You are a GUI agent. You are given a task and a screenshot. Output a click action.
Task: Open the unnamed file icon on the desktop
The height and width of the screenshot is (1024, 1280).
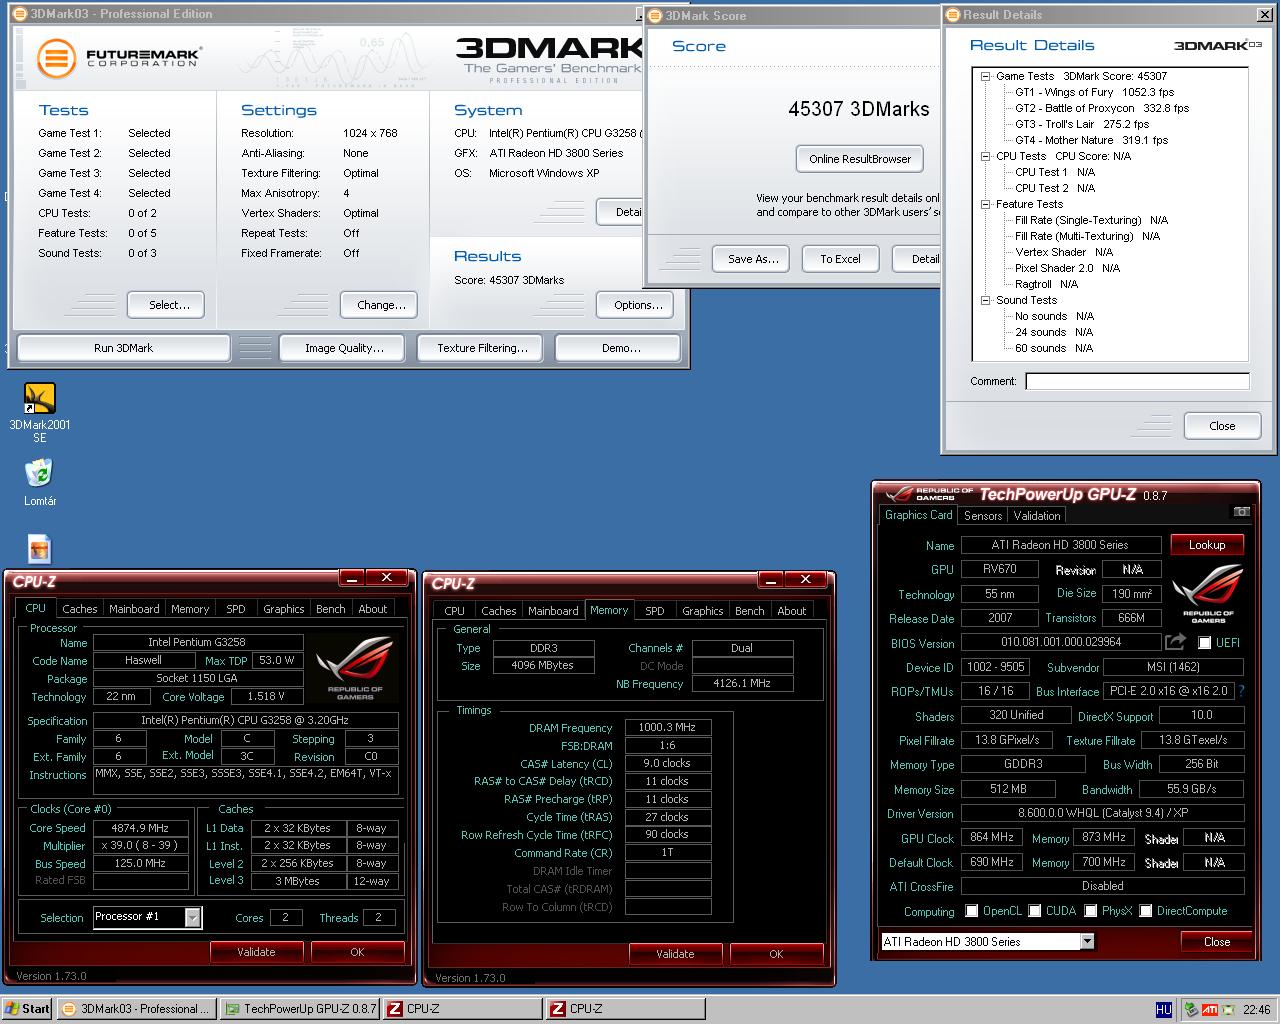pos(39,549)
